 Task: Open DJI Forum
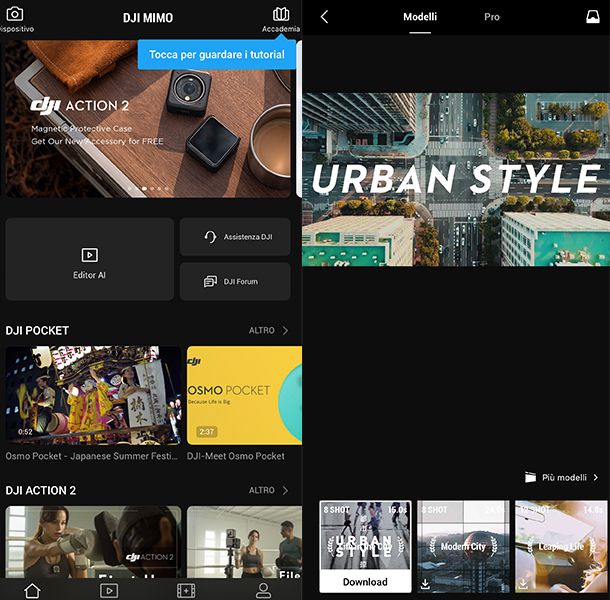235,281
